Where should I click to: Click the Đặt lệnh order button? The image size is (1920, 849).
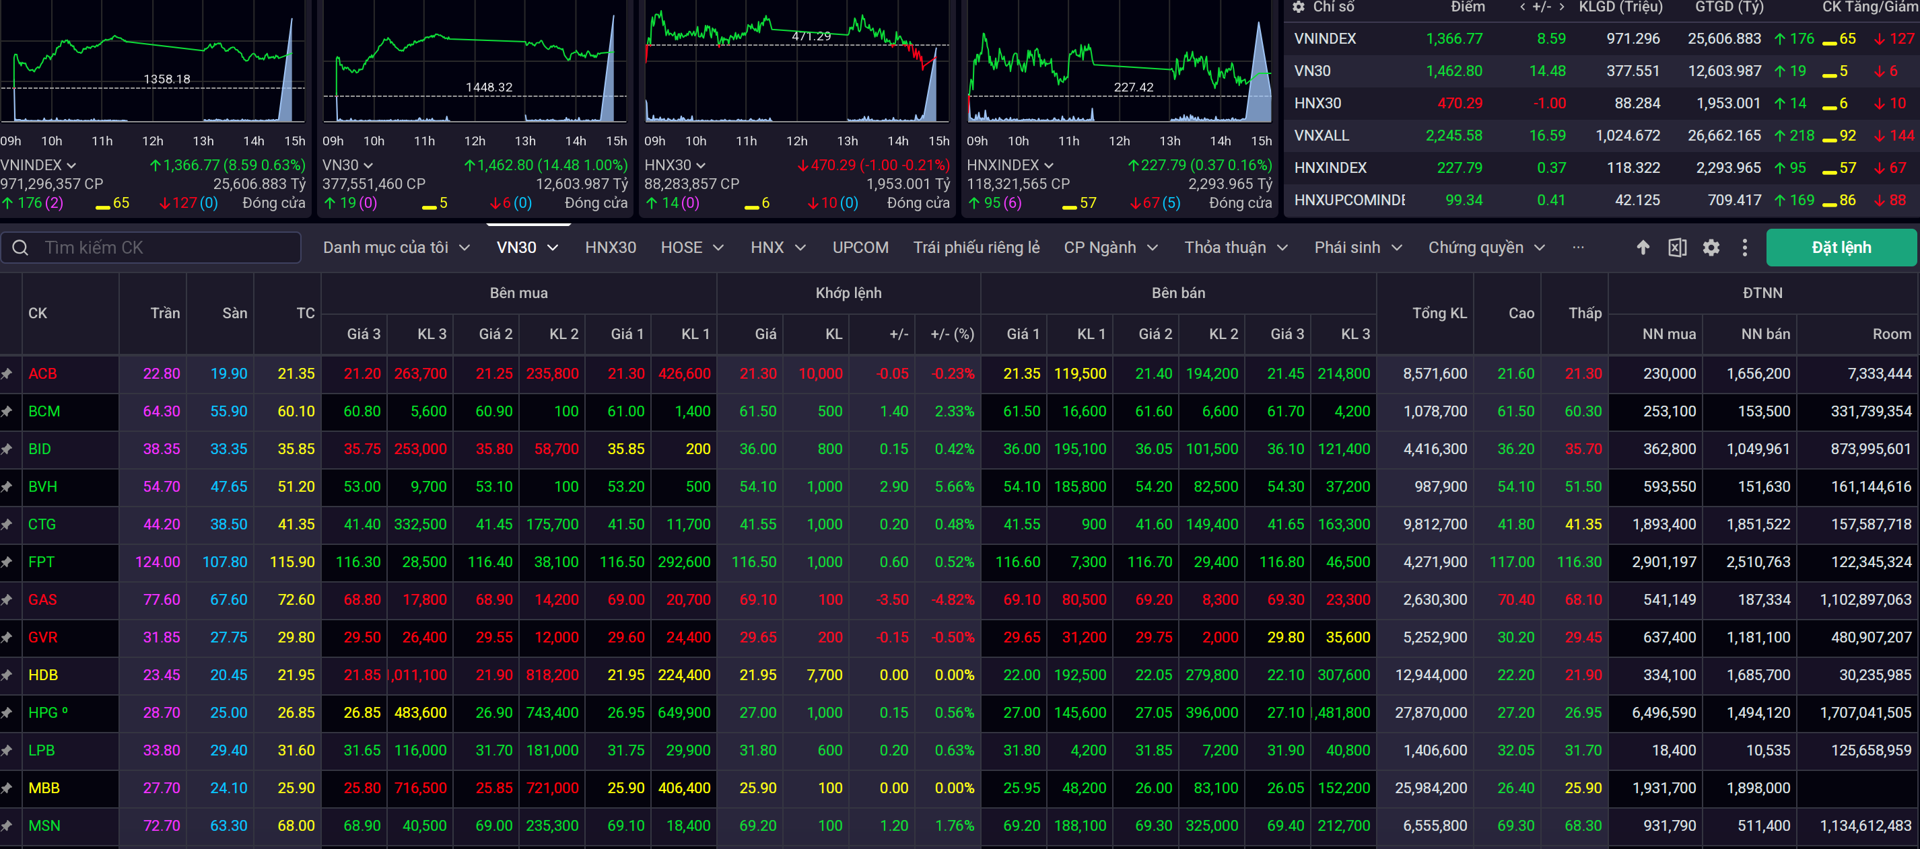[x=1841, y=247]
